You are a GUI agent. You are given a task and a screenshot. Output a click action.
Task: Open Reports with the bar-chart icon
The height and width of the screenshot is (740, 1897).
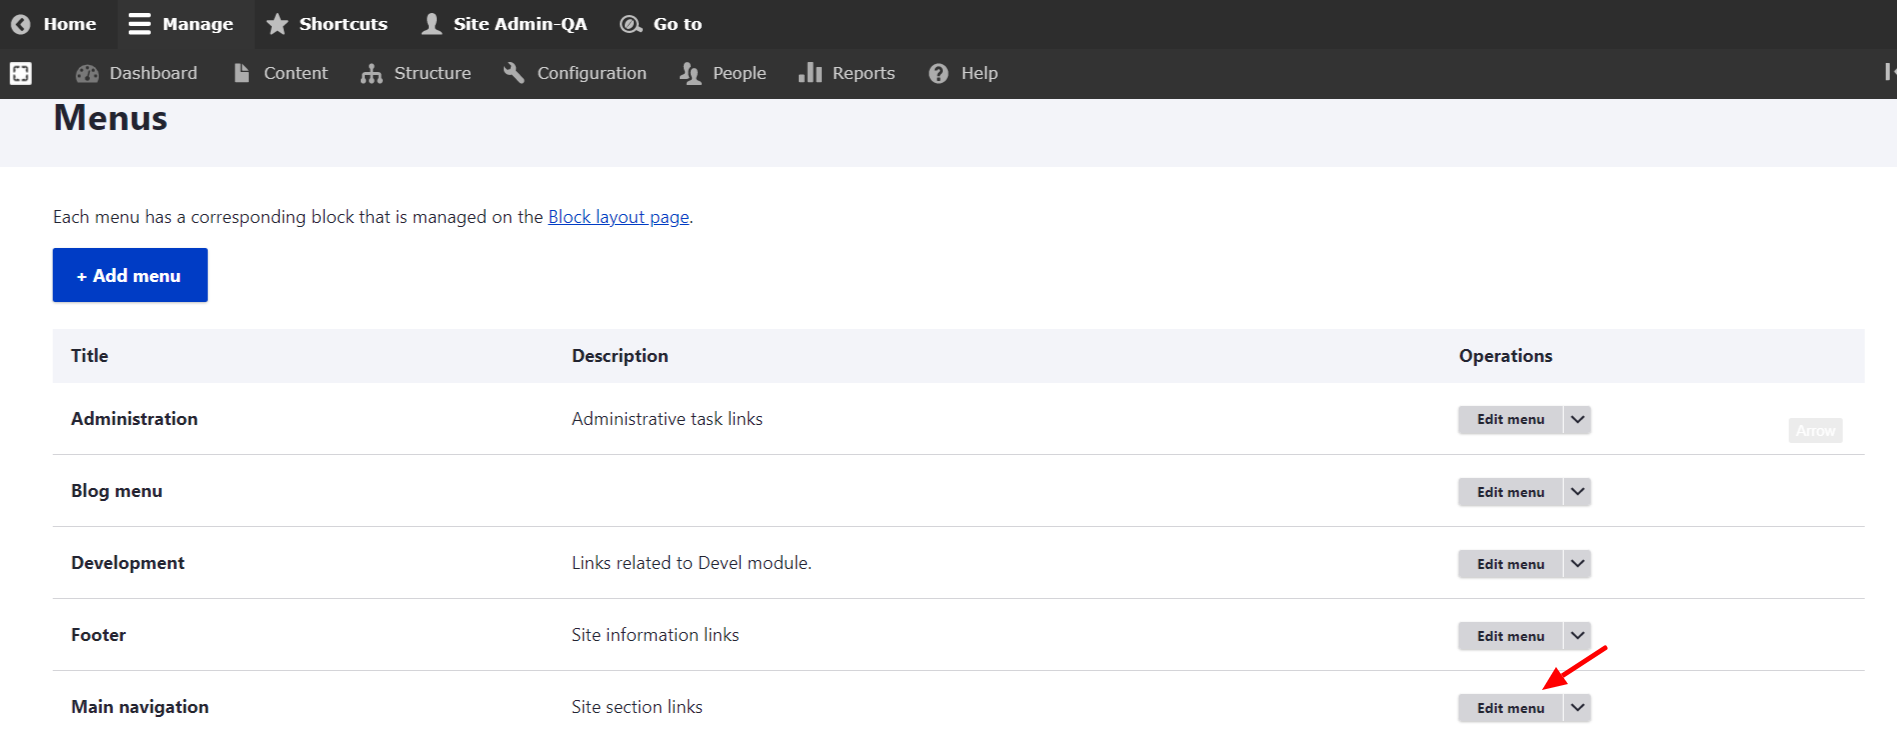point(847,73)
